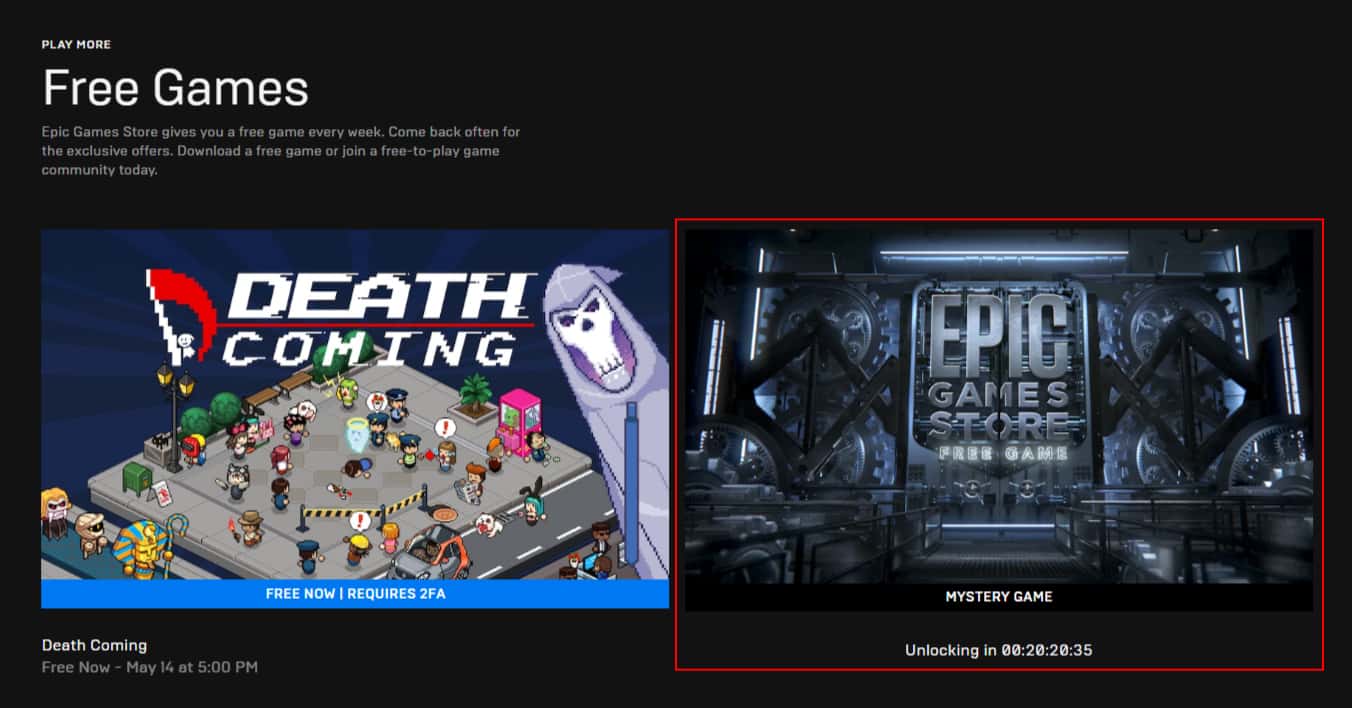The image size is (1352, 708).
Task: Open the Death Coming game artwork
Action: 355,404
